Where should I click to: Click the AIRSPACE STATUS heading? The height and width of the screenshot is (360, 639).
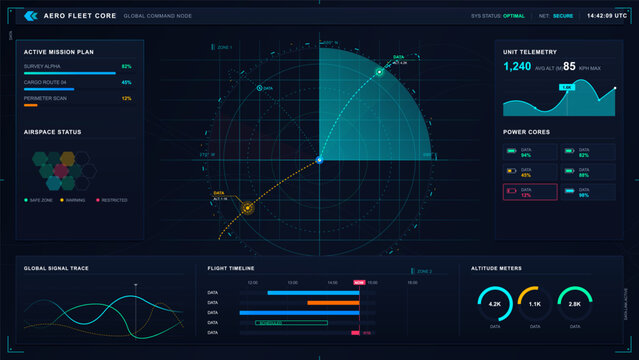53,132
